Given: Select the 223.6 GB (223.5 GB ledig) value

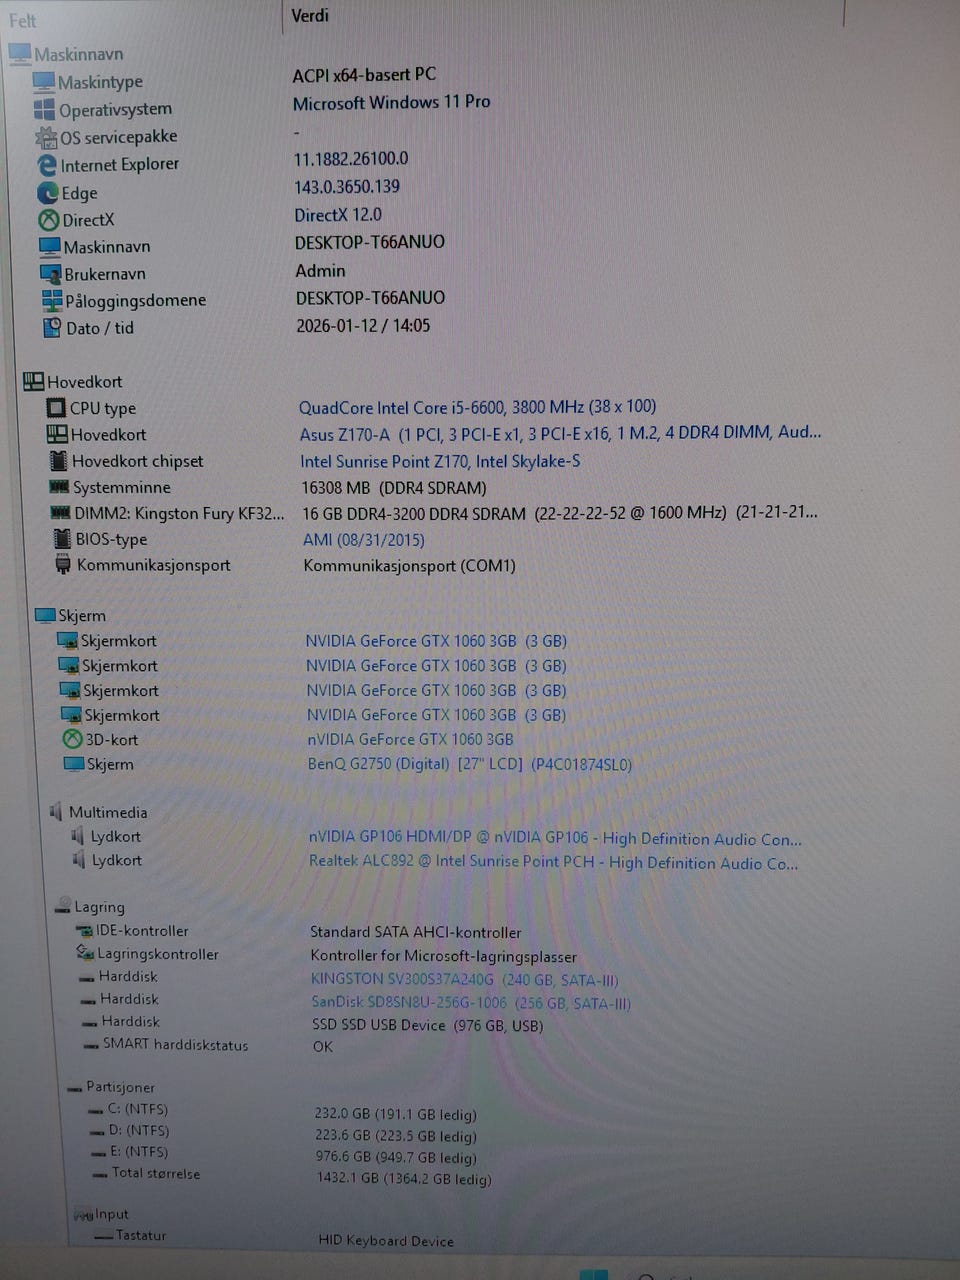Looking at the screenshot, I should coord(395,1136).
